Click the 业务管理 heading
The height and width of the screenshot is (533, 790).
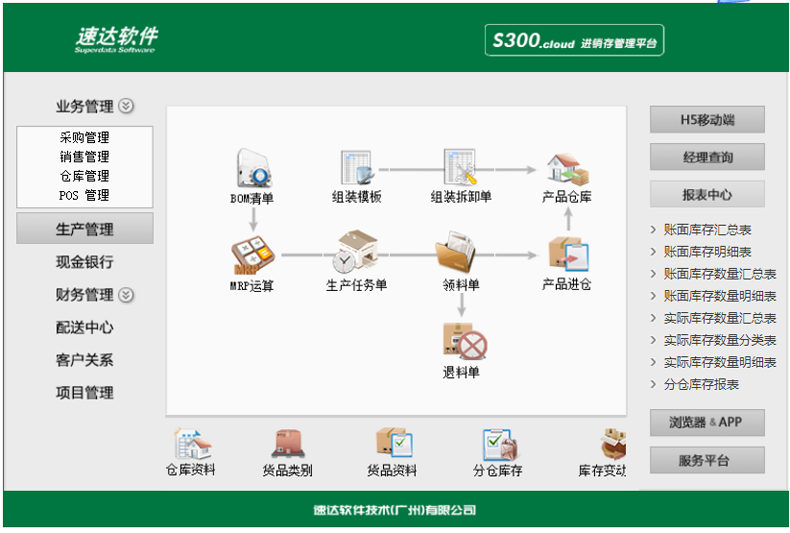[85, 106]
